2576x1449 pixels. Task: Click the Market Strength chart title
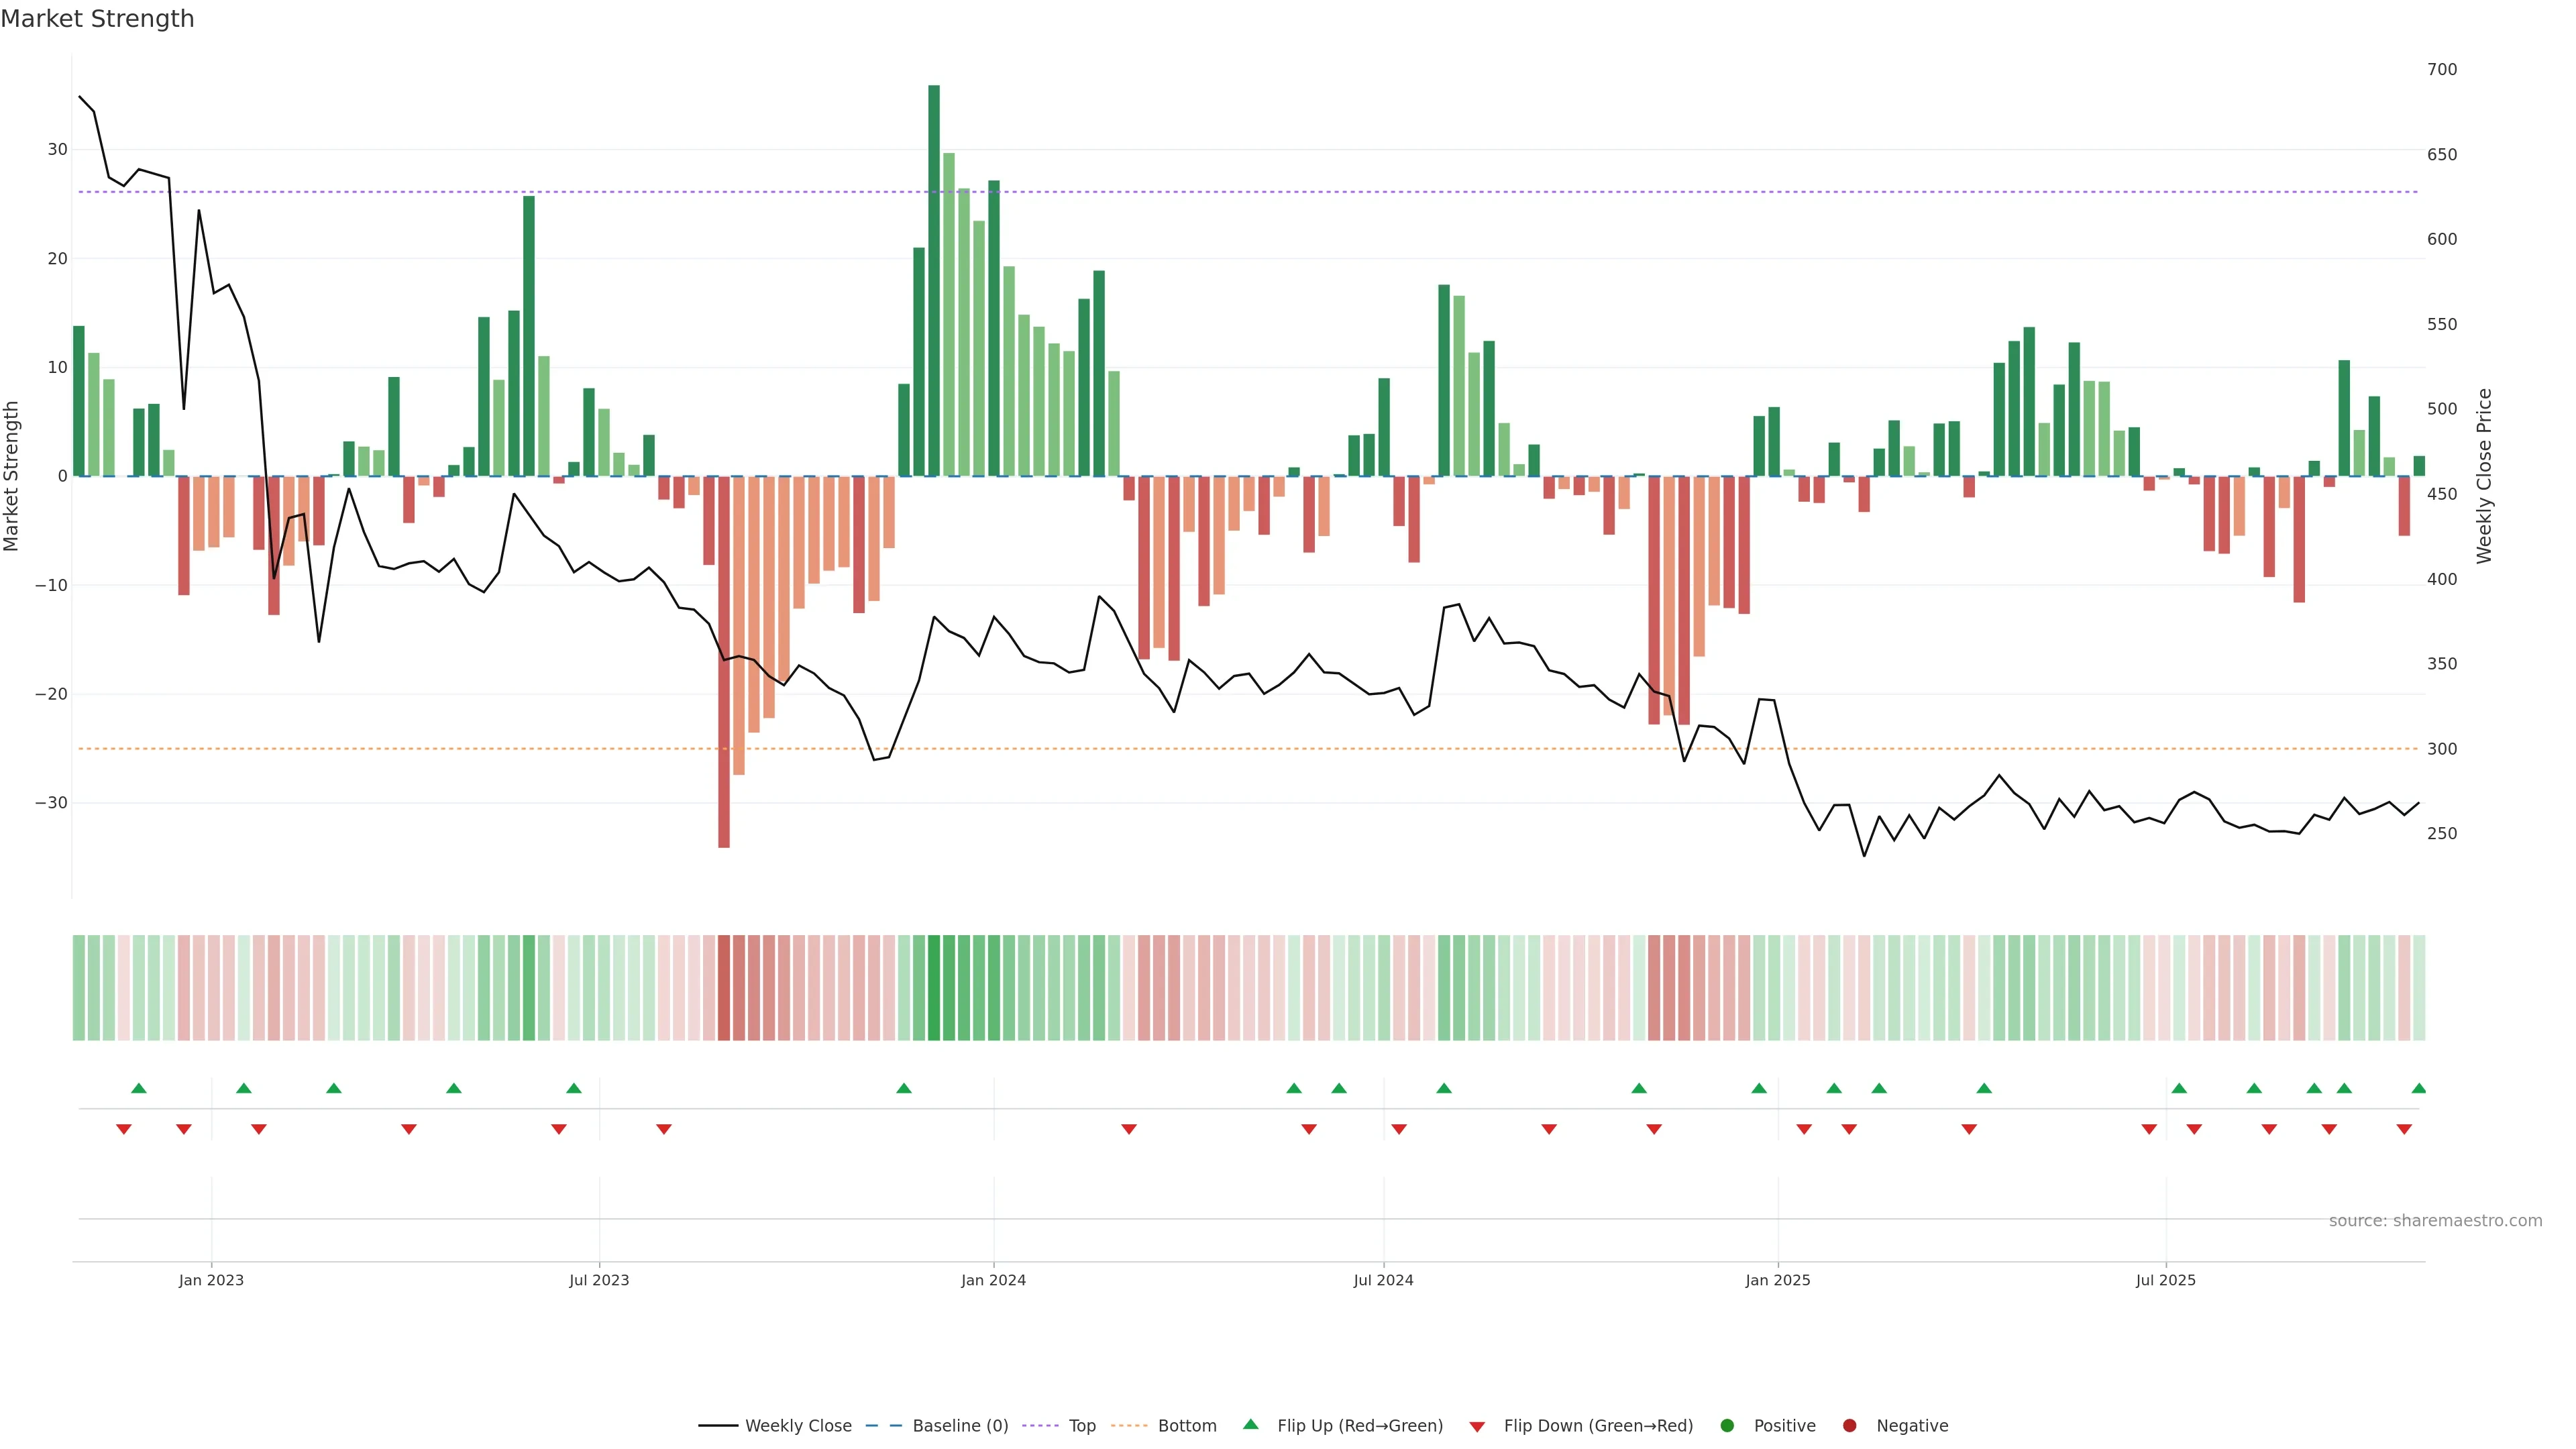click(97, 19)
